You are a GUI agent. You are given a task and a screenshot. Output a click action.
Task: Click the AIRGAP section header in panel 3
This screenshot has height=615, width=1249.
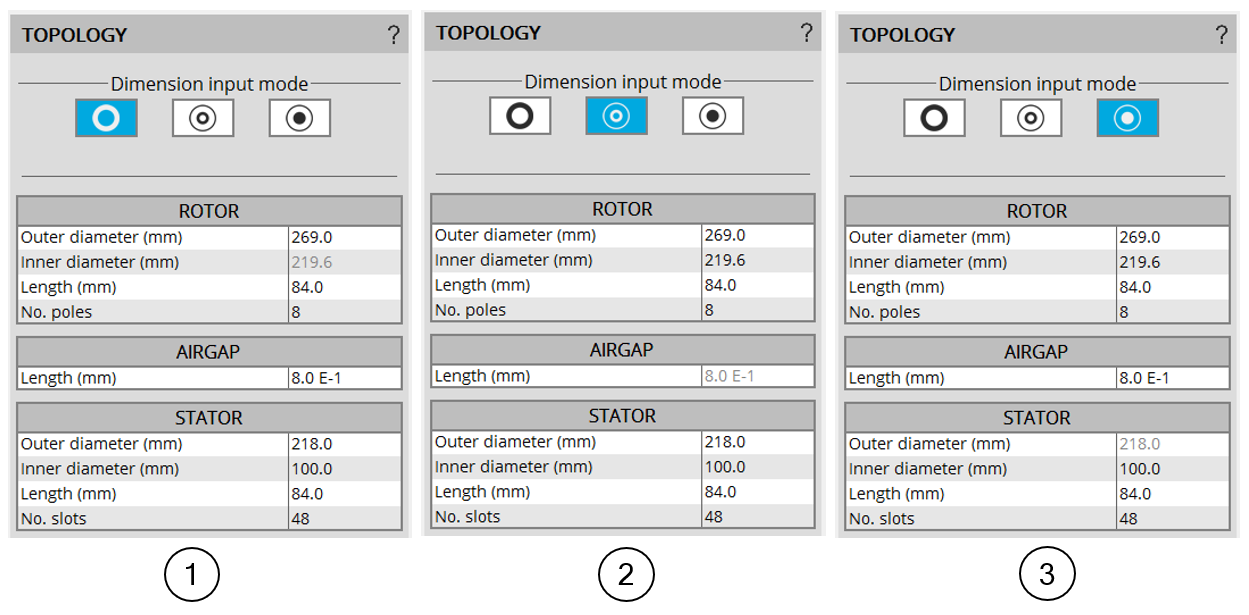[x=1036, y=352]
